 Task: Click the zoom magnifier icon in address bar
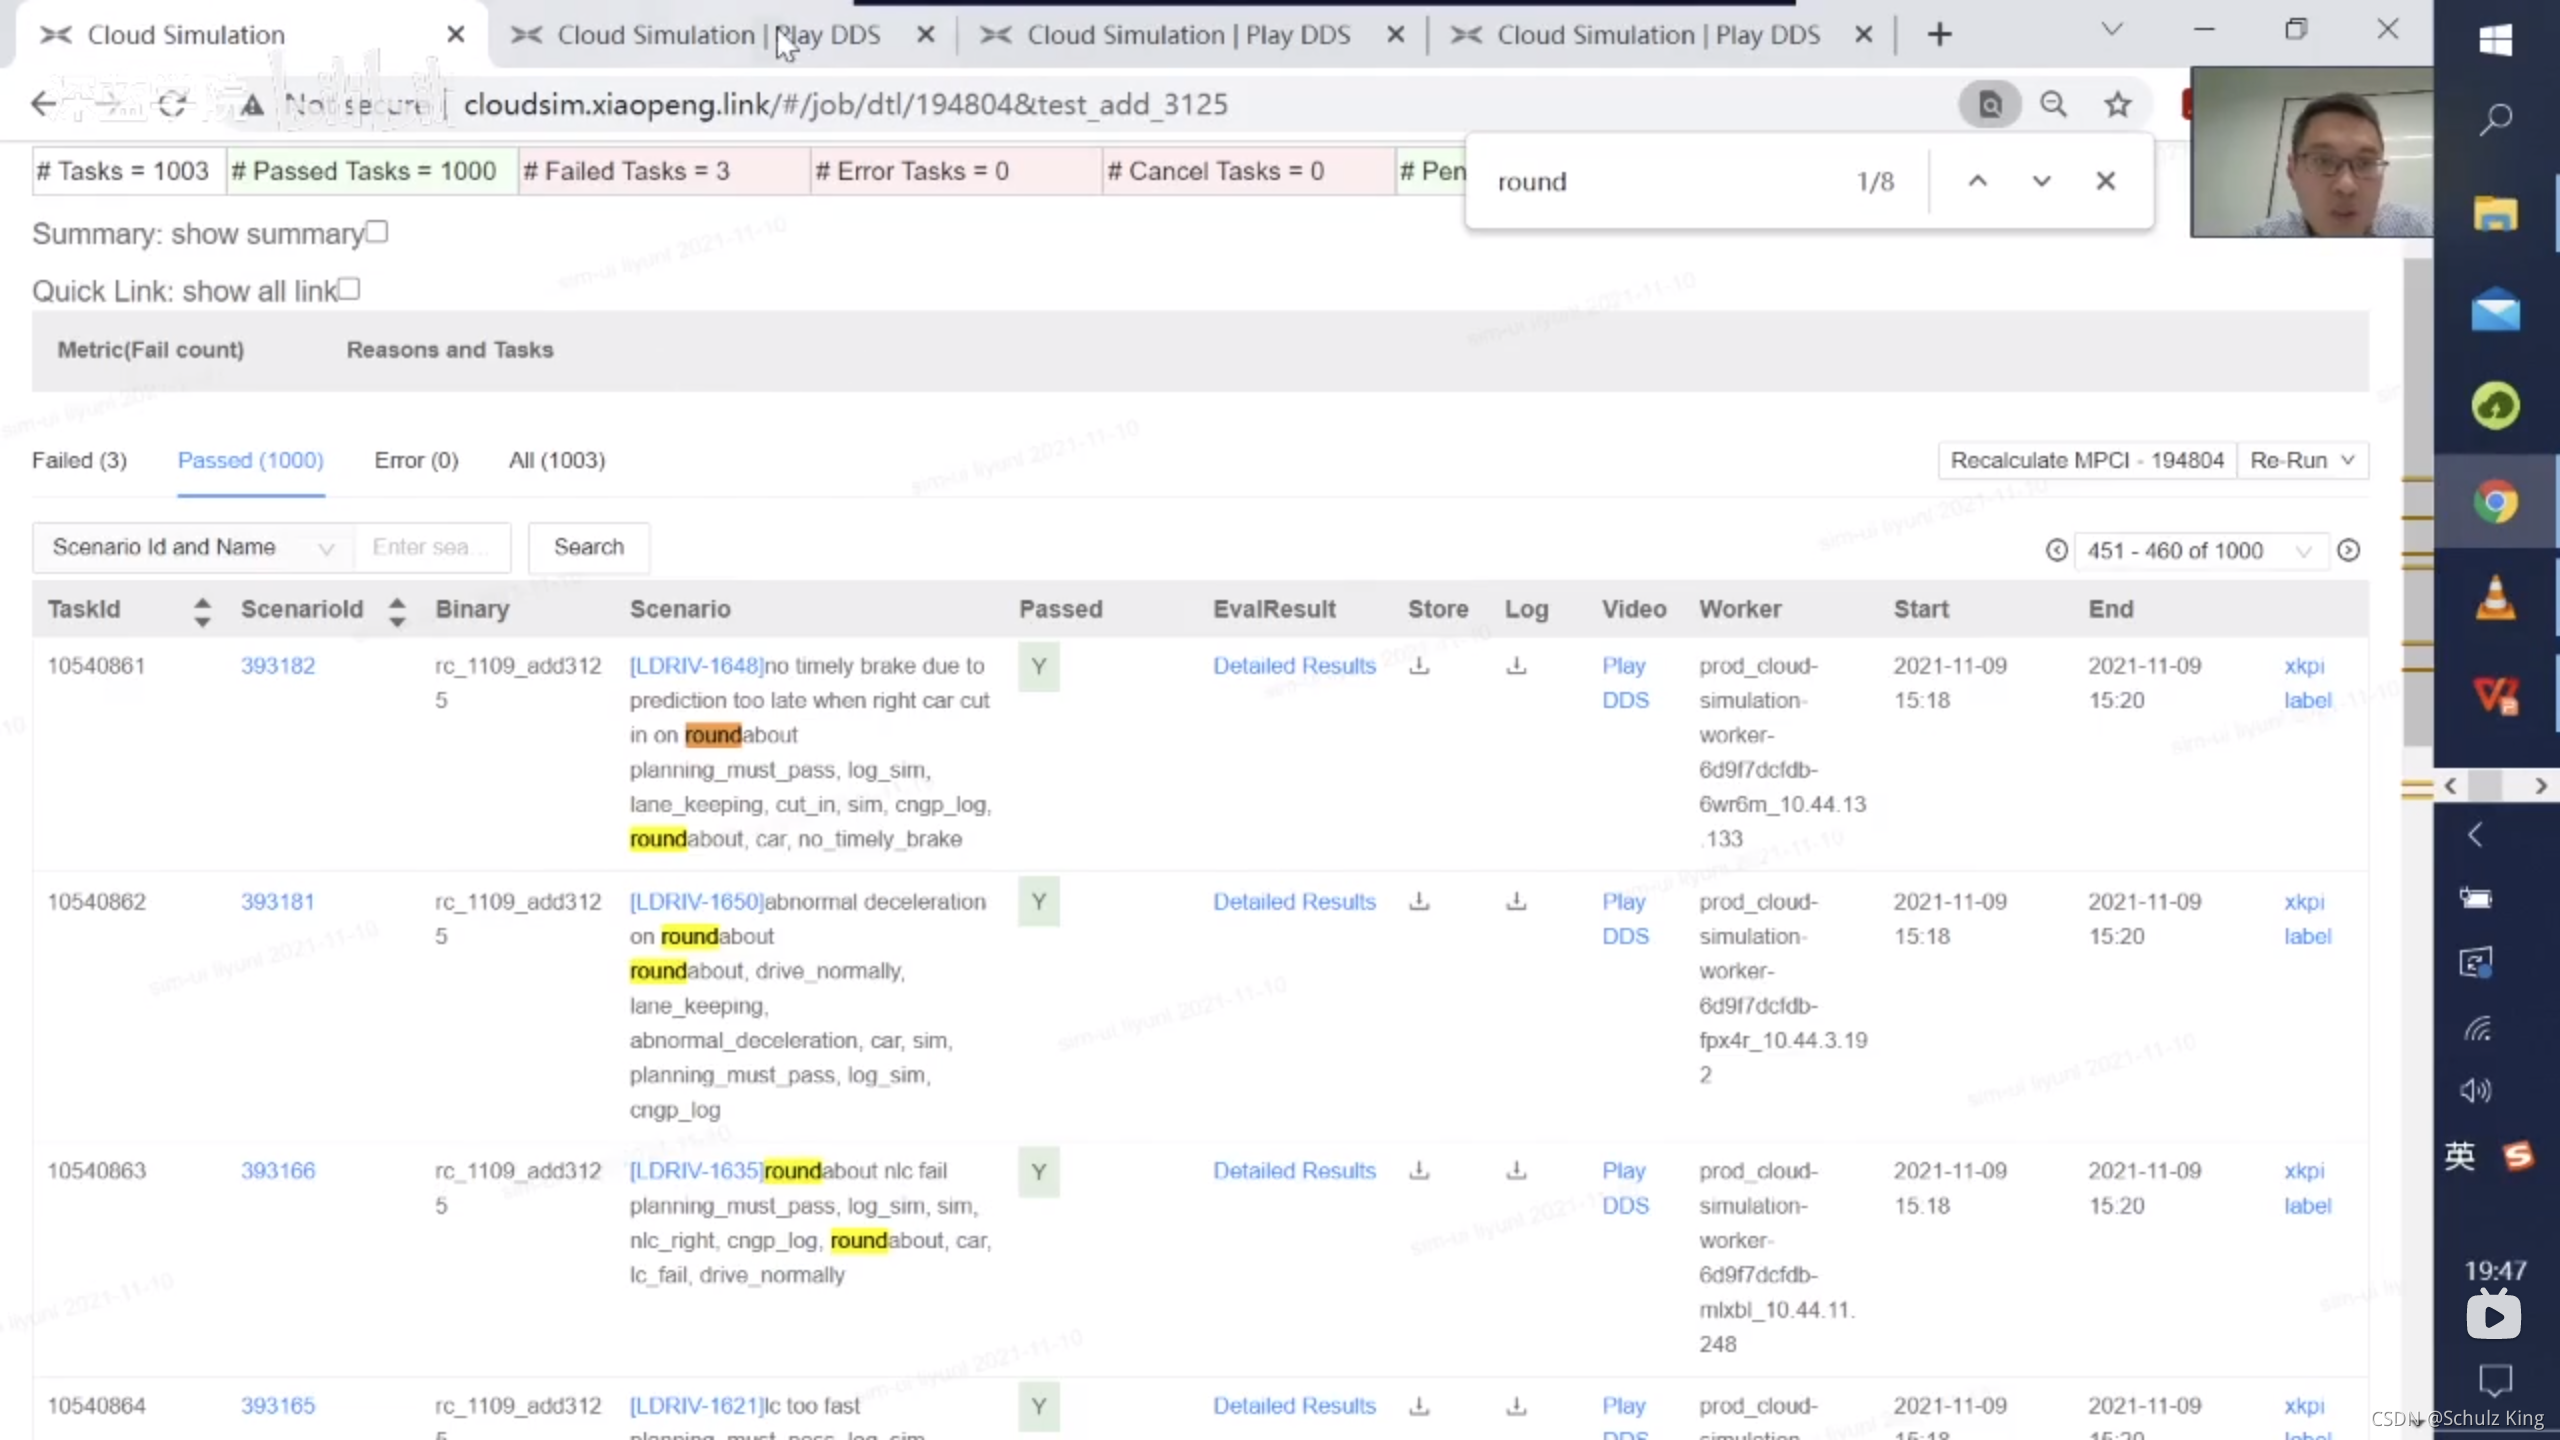2053,104
